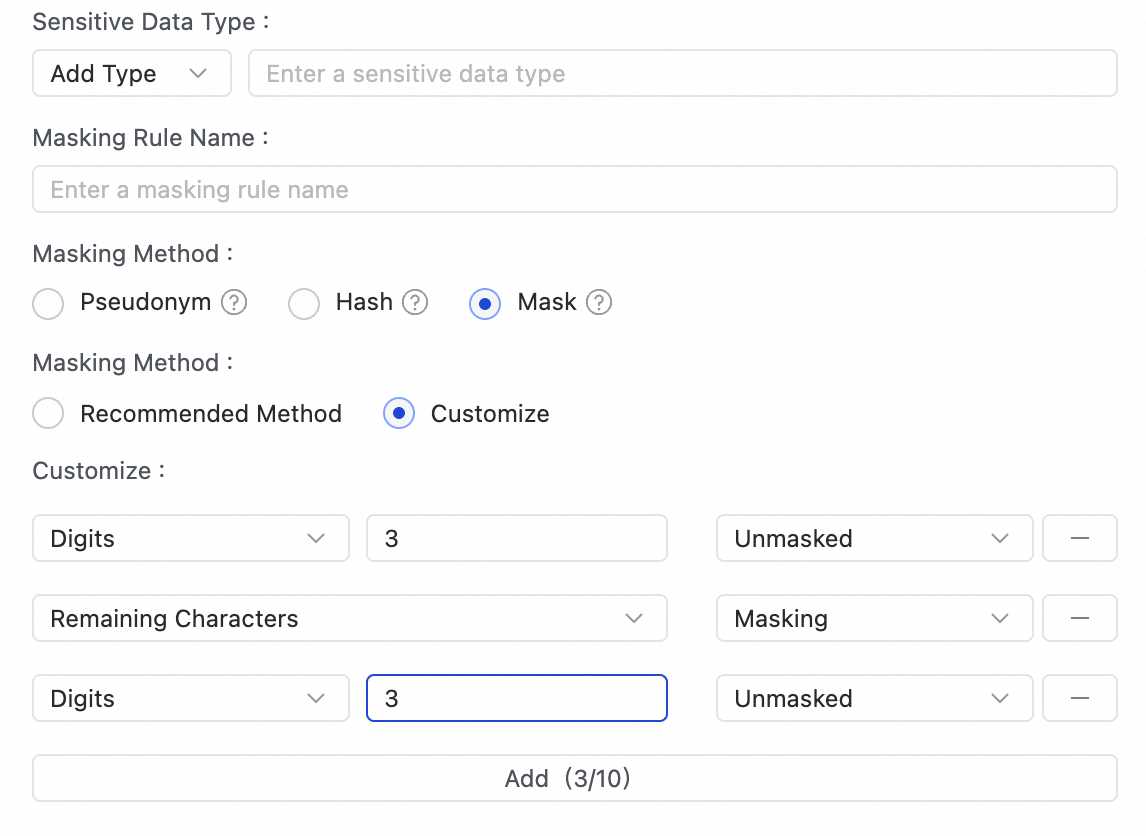This screenshot has width=1146, height=836.
Task: Remove the Remaining Characters rule row
Action: click(1079, 618)
